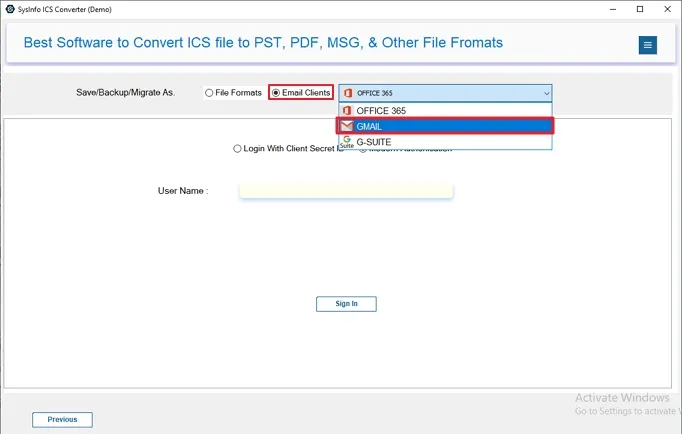Choose Login With Client Secret radio option
This screenshot has height=434, width=682.
237,149
